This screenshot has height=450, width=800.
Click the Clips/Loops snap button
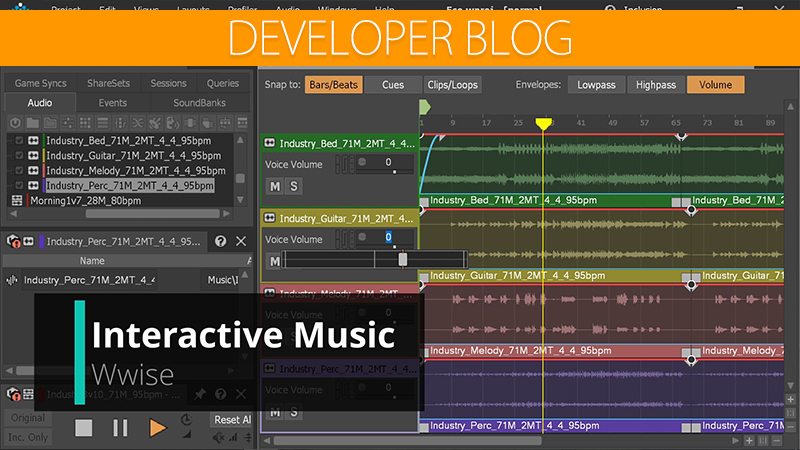coord(453,85)
